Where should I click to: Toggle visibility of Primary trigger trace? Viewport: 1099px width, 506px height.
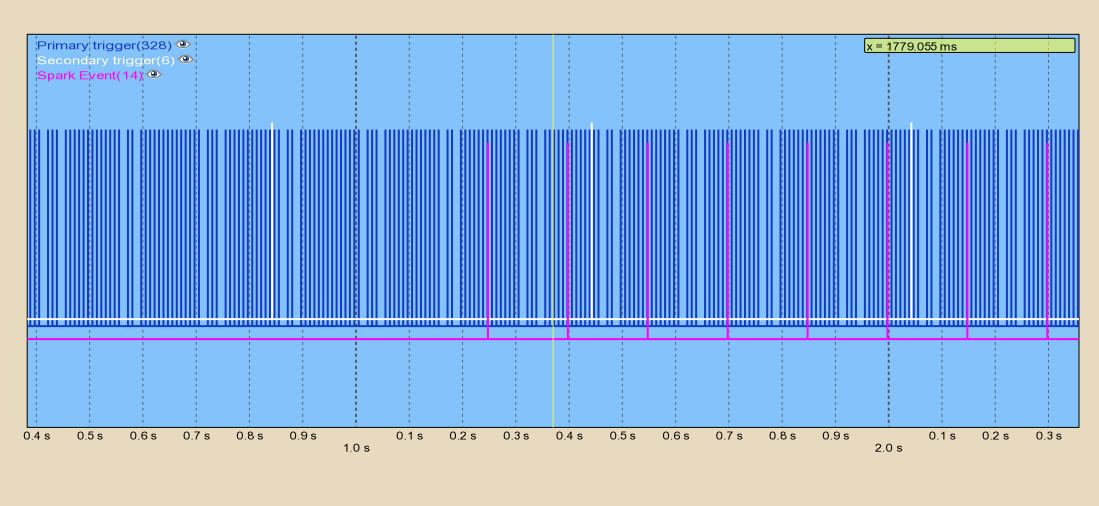click(x=182, y=45)
